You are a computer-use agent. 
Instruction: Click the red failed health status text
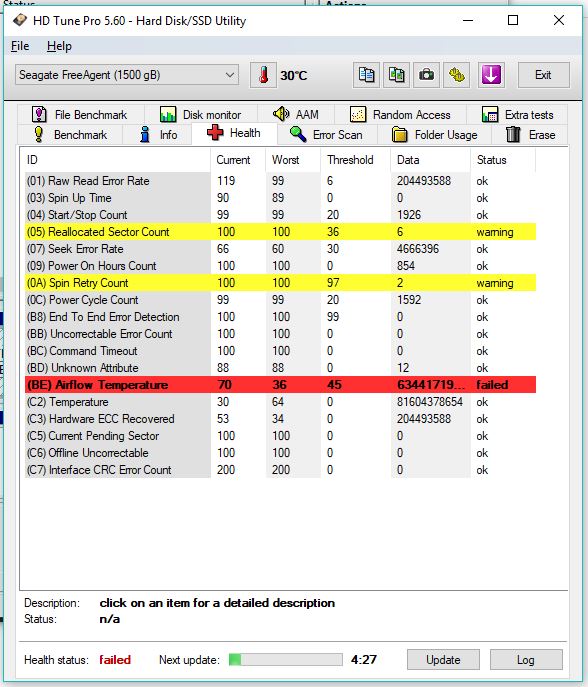(115, 659)
